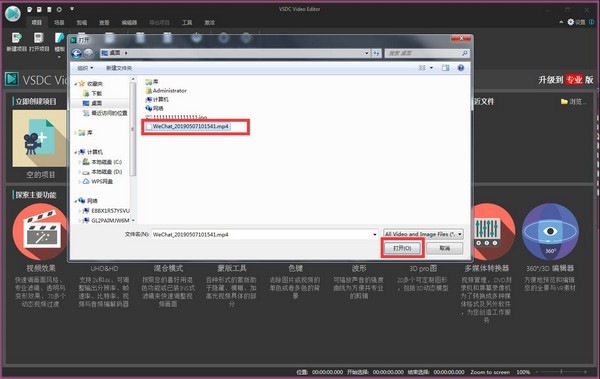Click the refresh icon beside the address bar
Image resolution: width=600 pixels, height=379 pixels.
(x=377, y=53)
